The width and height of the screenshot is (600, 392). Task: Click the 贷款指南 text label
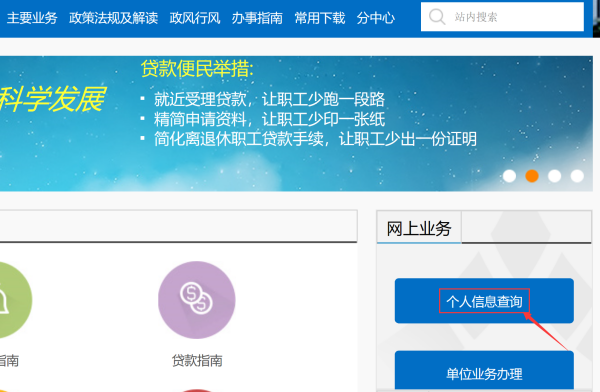tap(197, 361)
